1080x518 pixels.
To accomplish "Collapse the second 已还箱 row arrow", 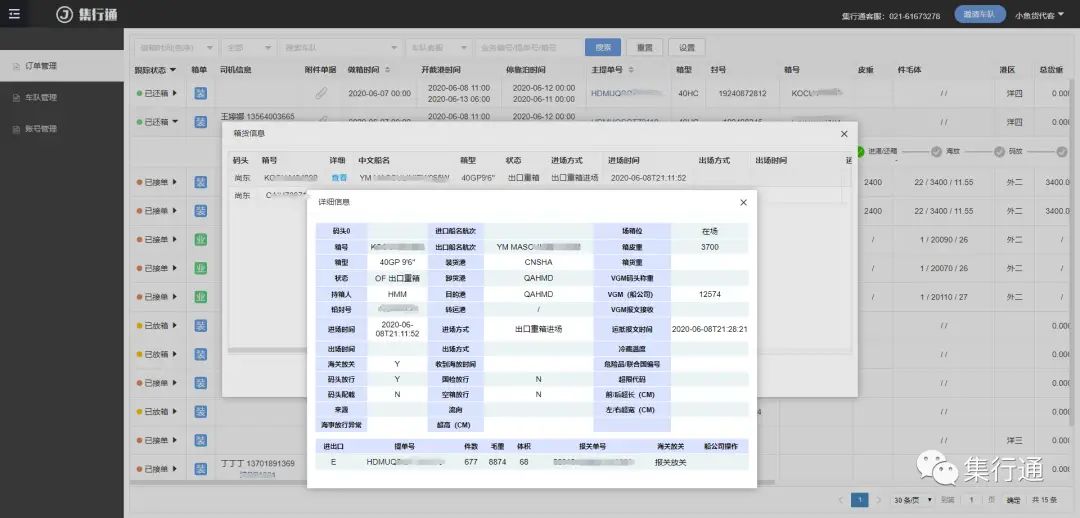I will (x=175, y=122).
